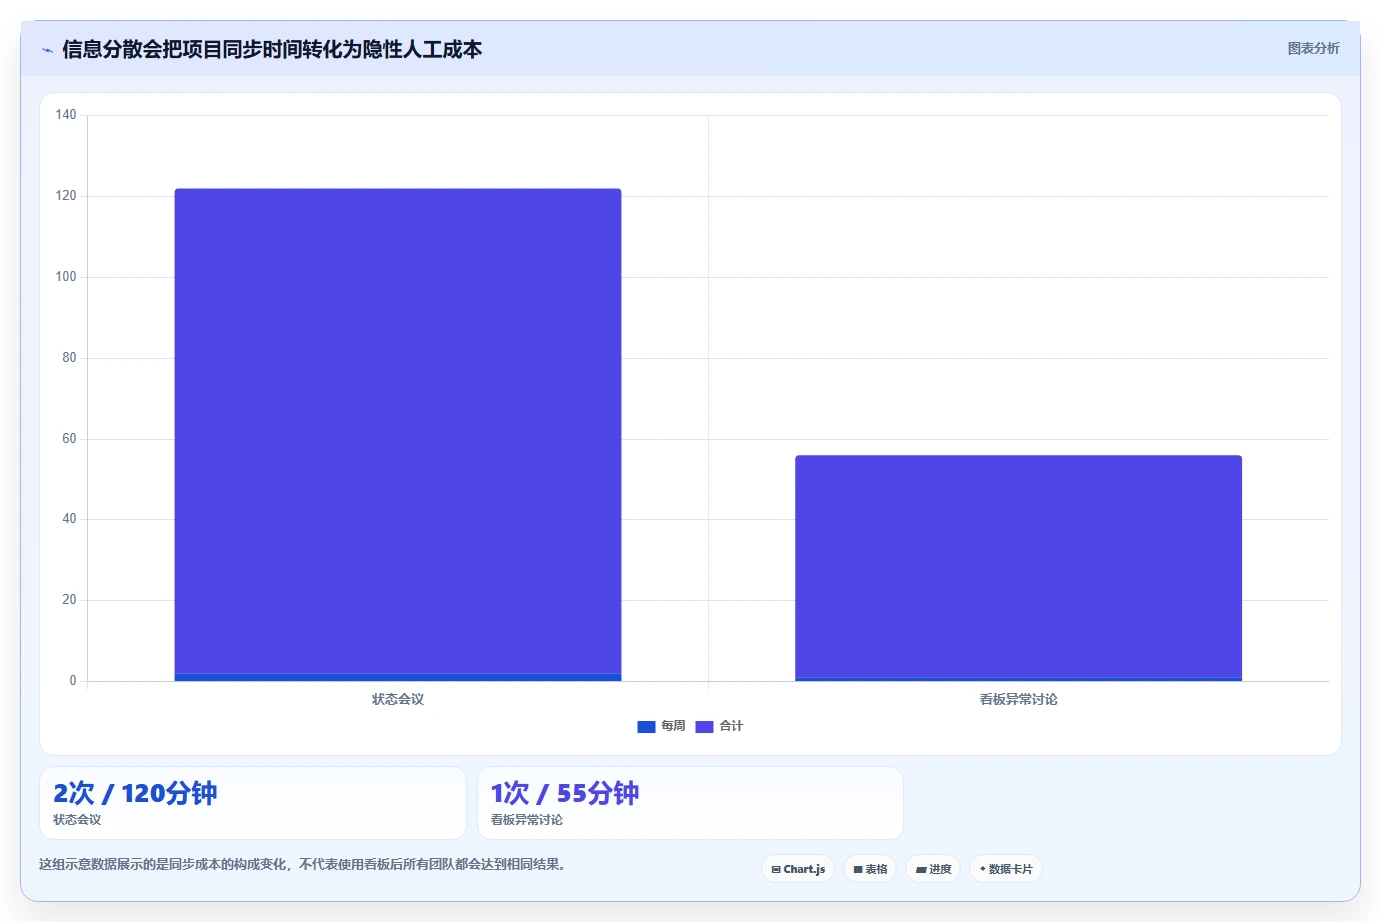Click the icon inside 表格 chip
1381x922 pixels.
pyautogui.click(x=858, y=870)
